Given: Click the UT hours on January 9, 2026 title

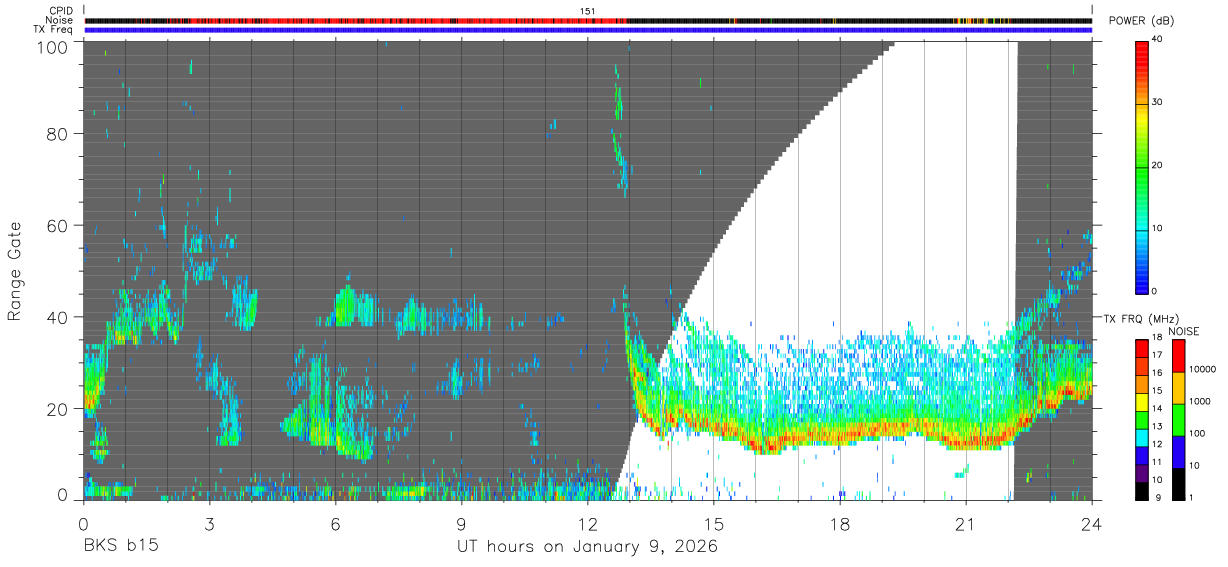Looking at the screenshot, I should pyautogui.click(x=587, y=547).
